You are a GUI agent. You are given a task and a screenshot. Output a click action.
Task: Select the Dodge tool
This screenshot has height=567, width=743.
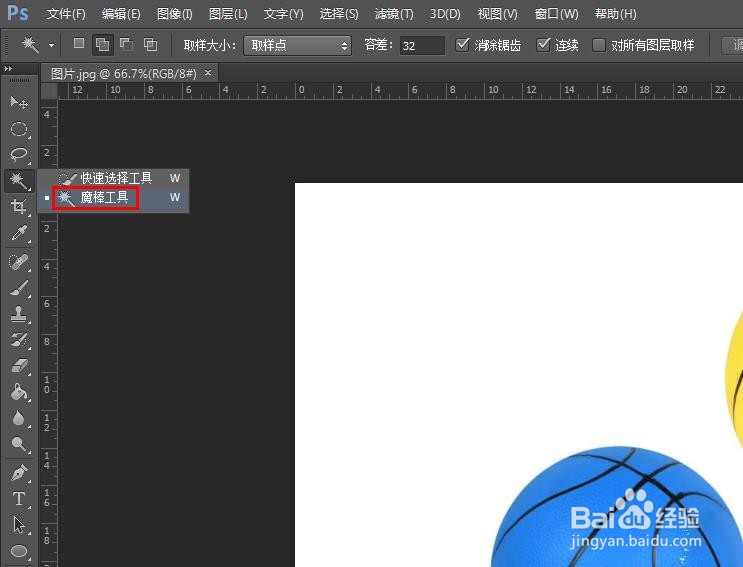(19, 444)
